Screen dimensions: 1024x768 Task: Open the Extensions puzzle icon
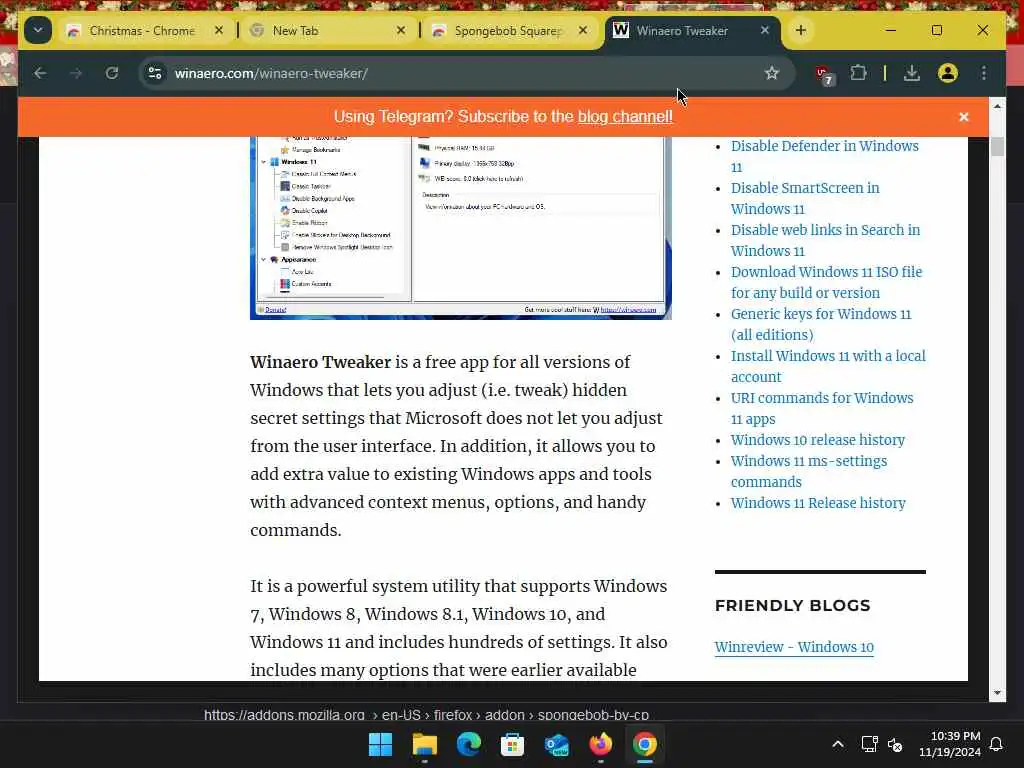pyautogui.click(x=859, y=73)
